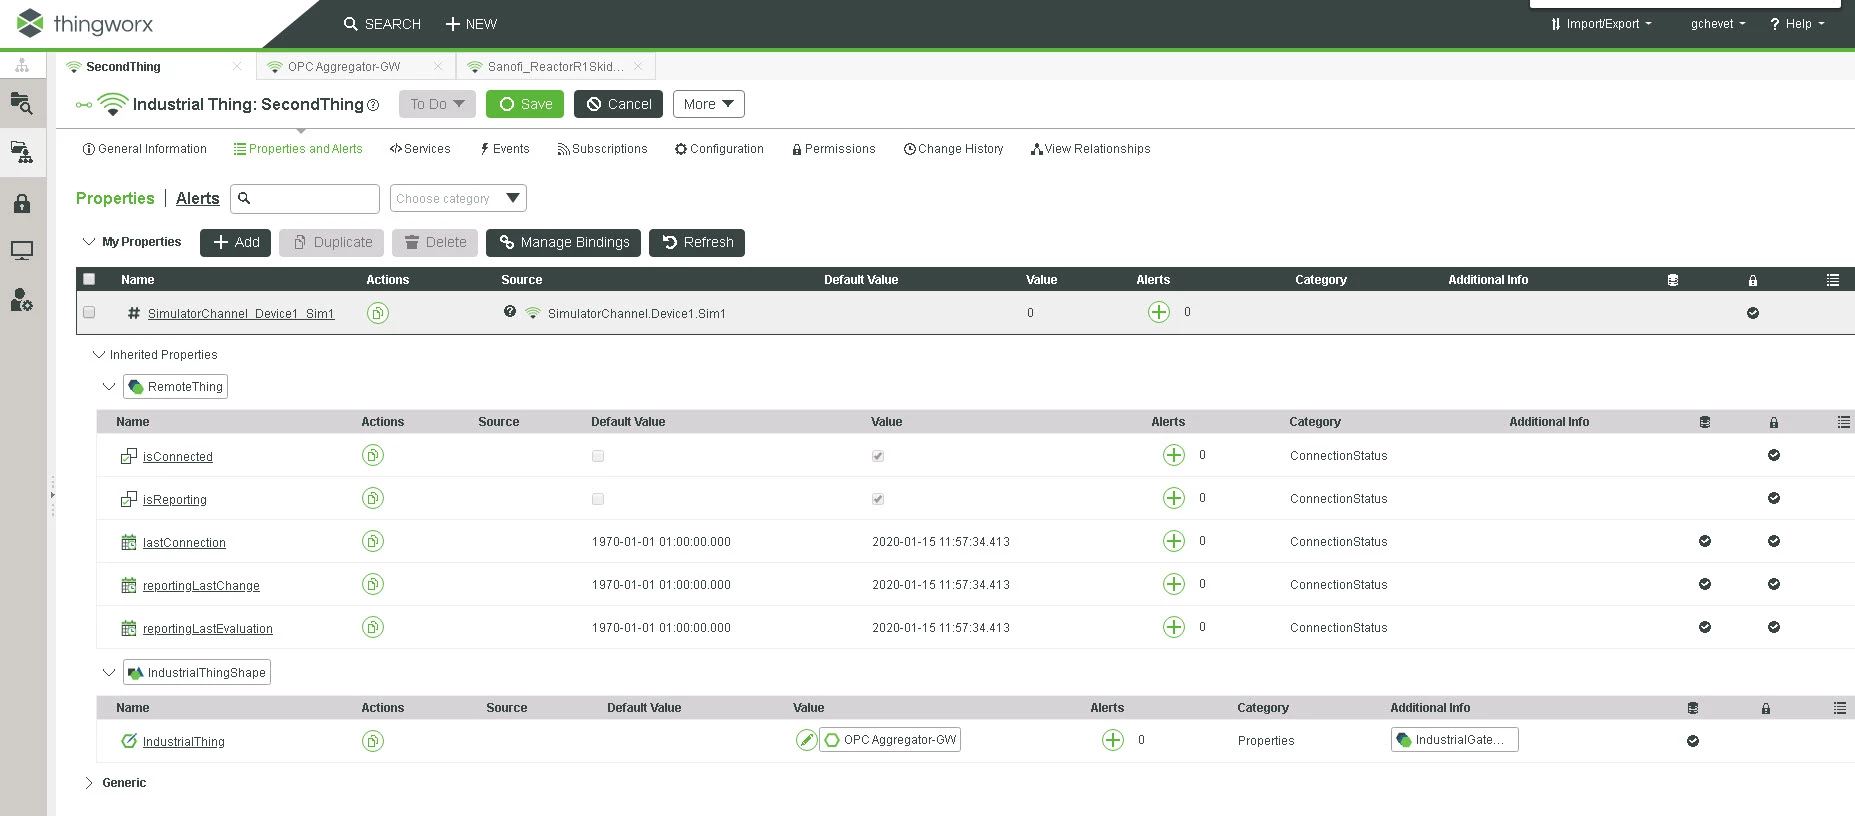
Task: Expand the Generic section
Action: point(89,783)
